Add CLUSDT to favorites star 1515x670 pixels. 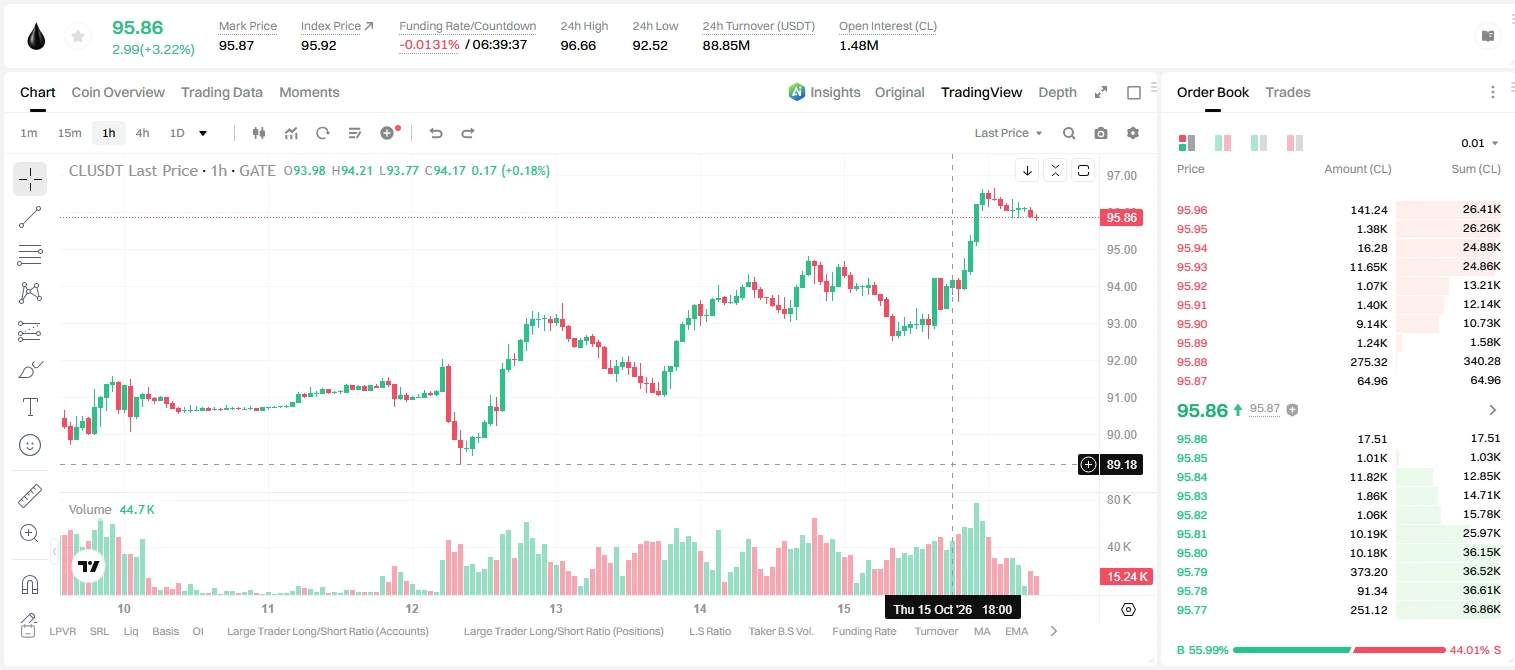coord(77,37)
